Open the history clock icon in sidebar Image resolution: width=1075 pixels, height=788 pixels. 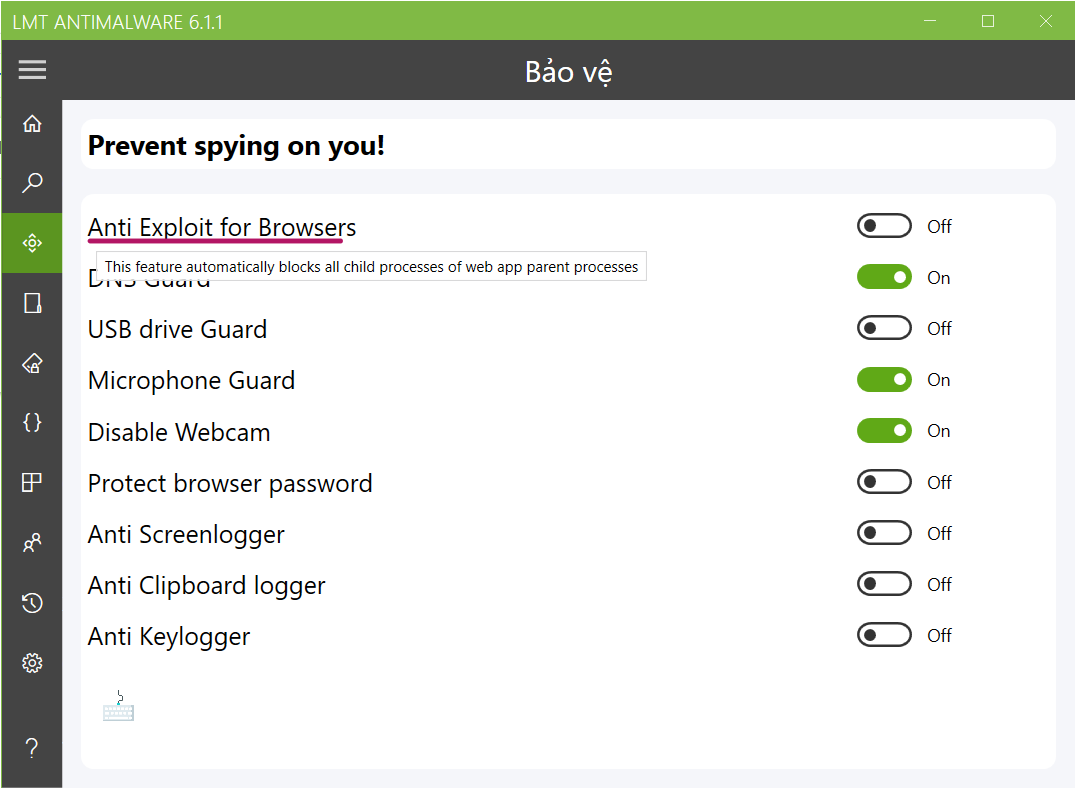pos(32,602)
